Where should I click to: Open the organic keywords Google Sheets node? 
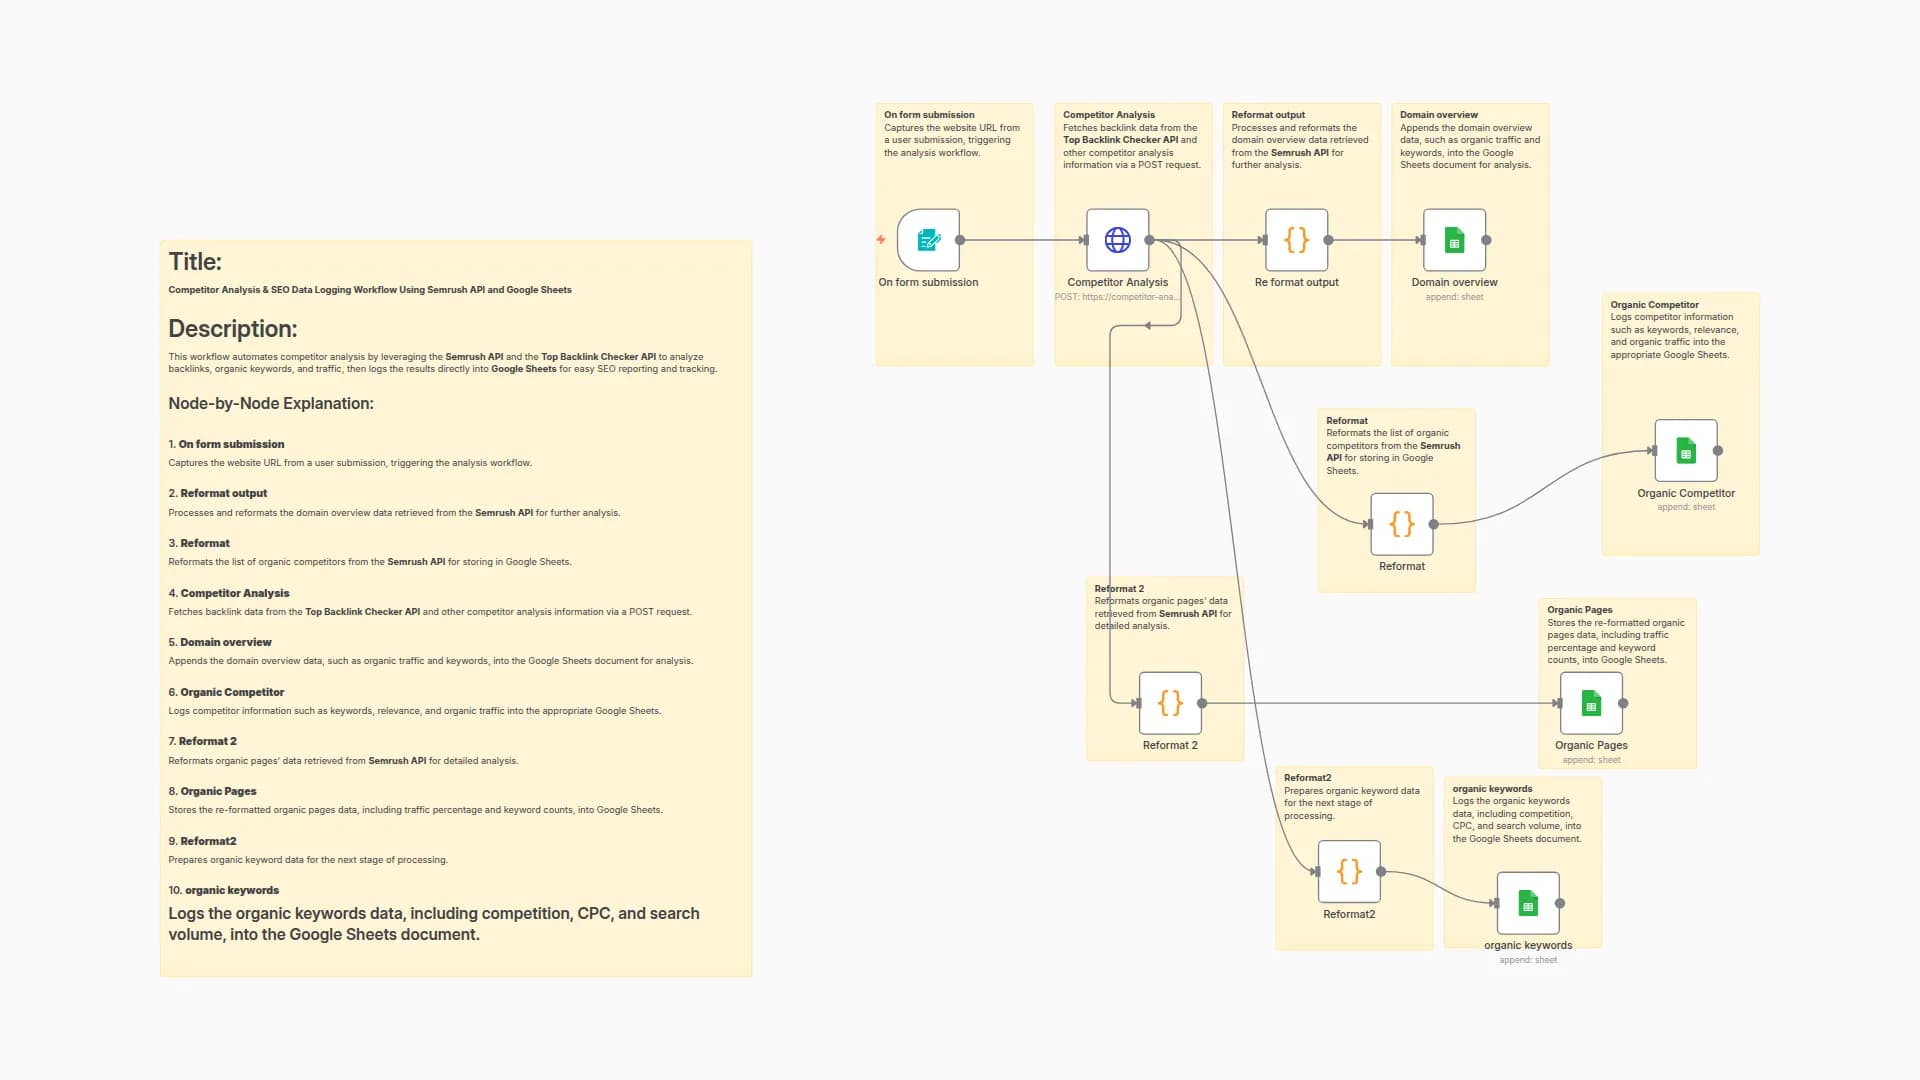1527,903
